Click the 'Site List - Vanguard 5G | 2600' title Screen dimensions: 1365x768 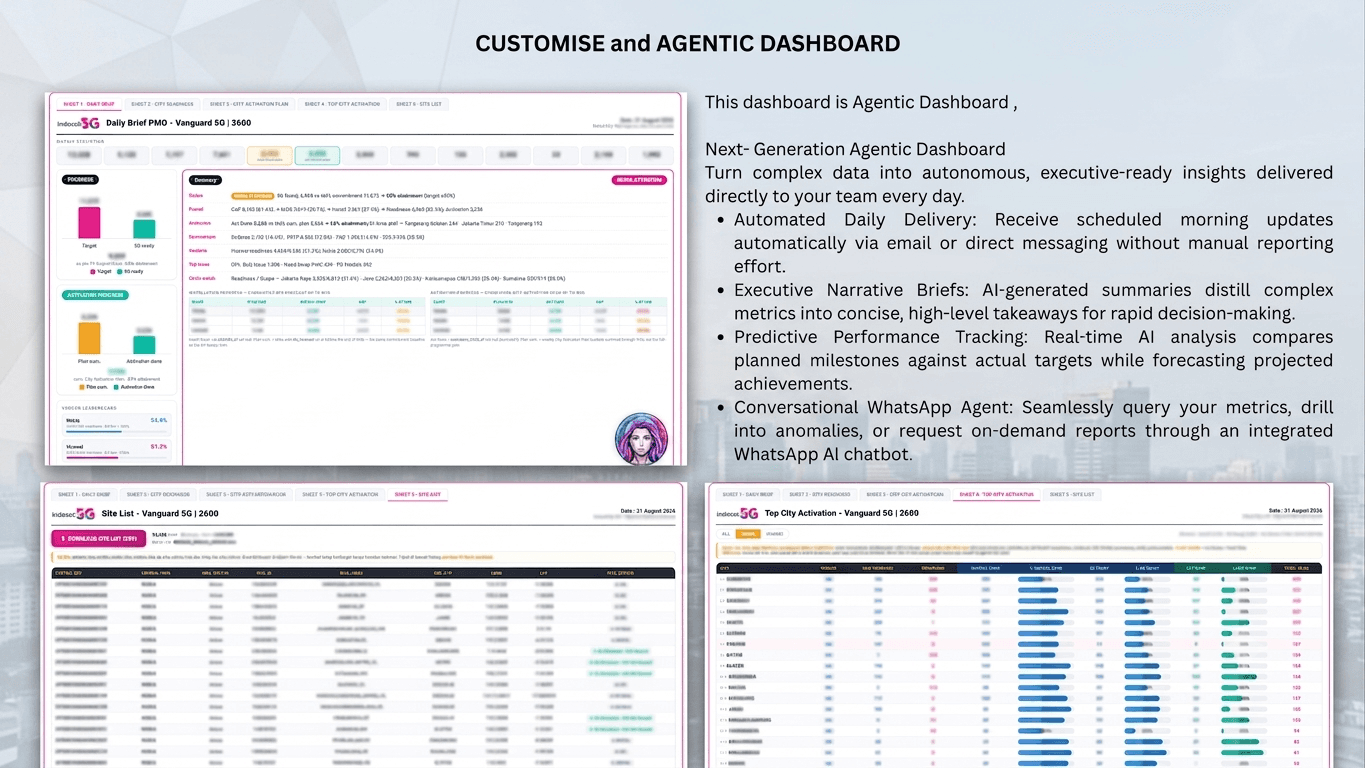[160, 514]
